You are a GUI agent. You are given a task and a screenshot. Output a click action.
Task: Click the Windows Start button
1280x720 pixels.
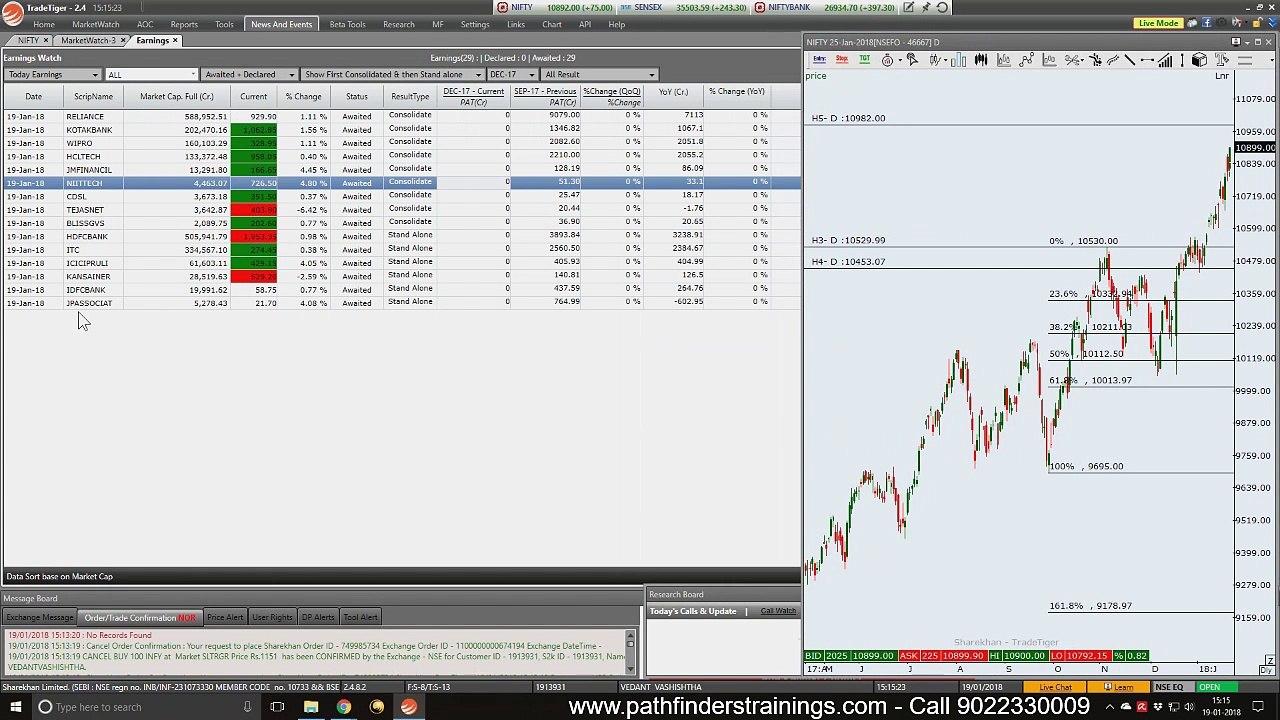(15, 707)
